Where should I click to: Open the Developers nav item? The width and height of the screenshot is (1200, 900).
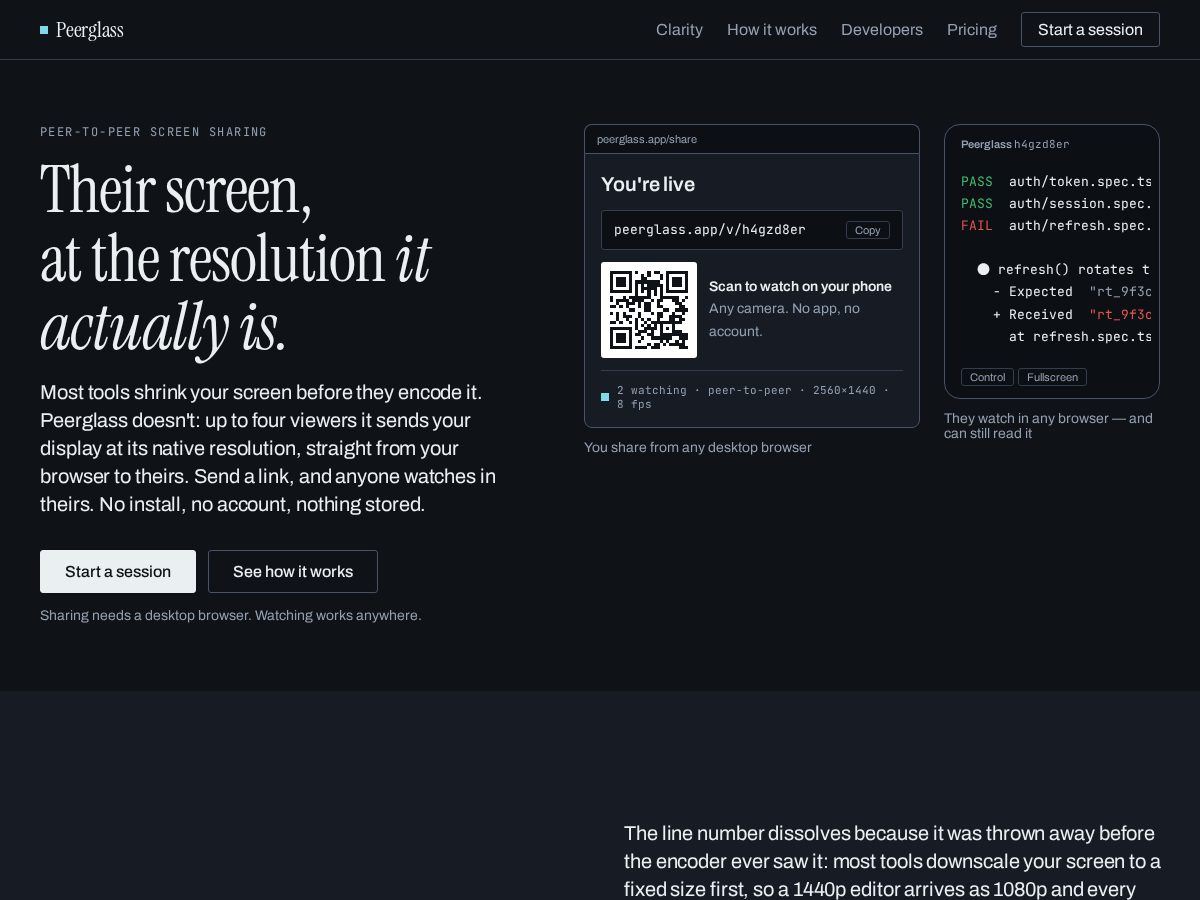click(882, 30)
